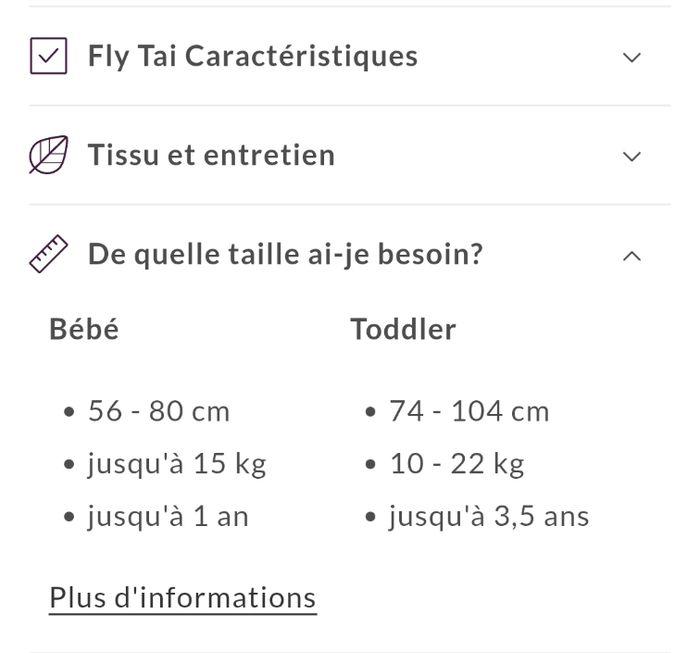Click the Bébé column heading
700x653 pixels.
point(84,329)
